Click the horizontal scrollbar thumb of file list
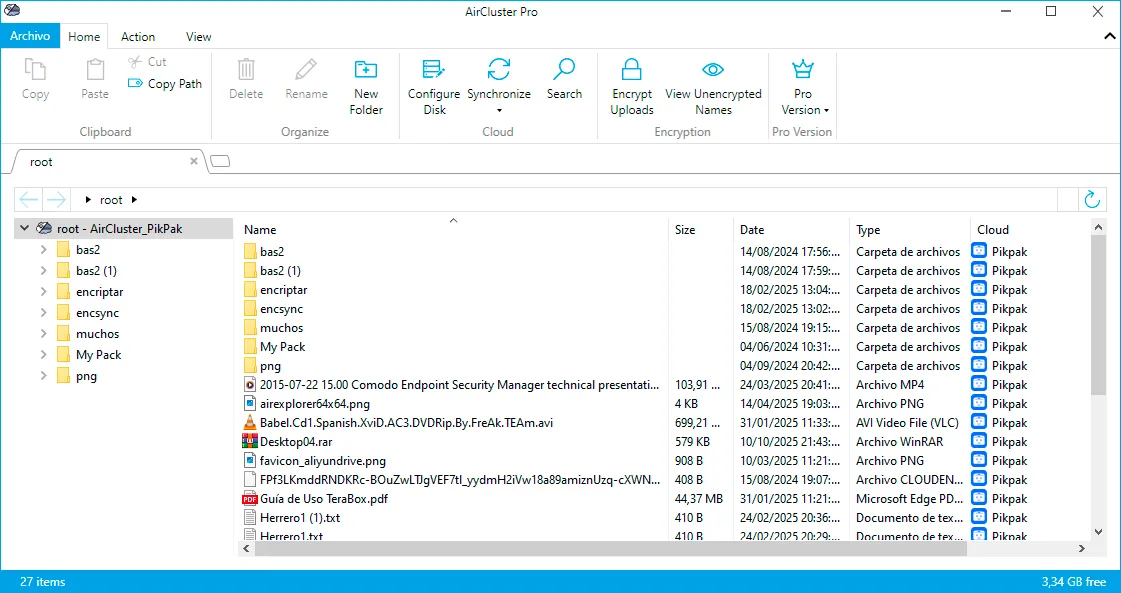 click(x=610, y=549)
